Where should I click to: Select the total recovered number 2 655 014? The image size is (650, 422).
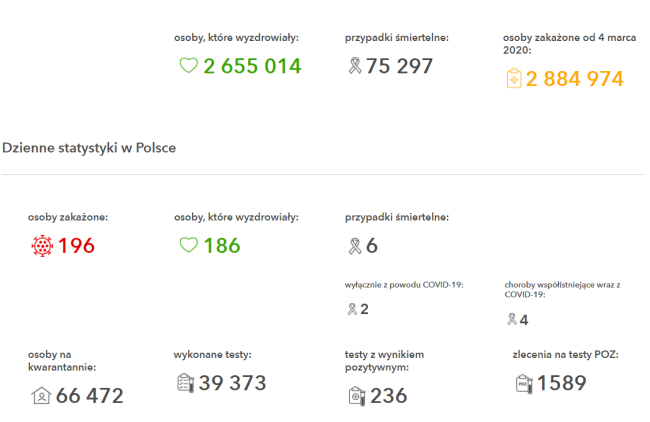pyautogui.click(x=252, y=66)
